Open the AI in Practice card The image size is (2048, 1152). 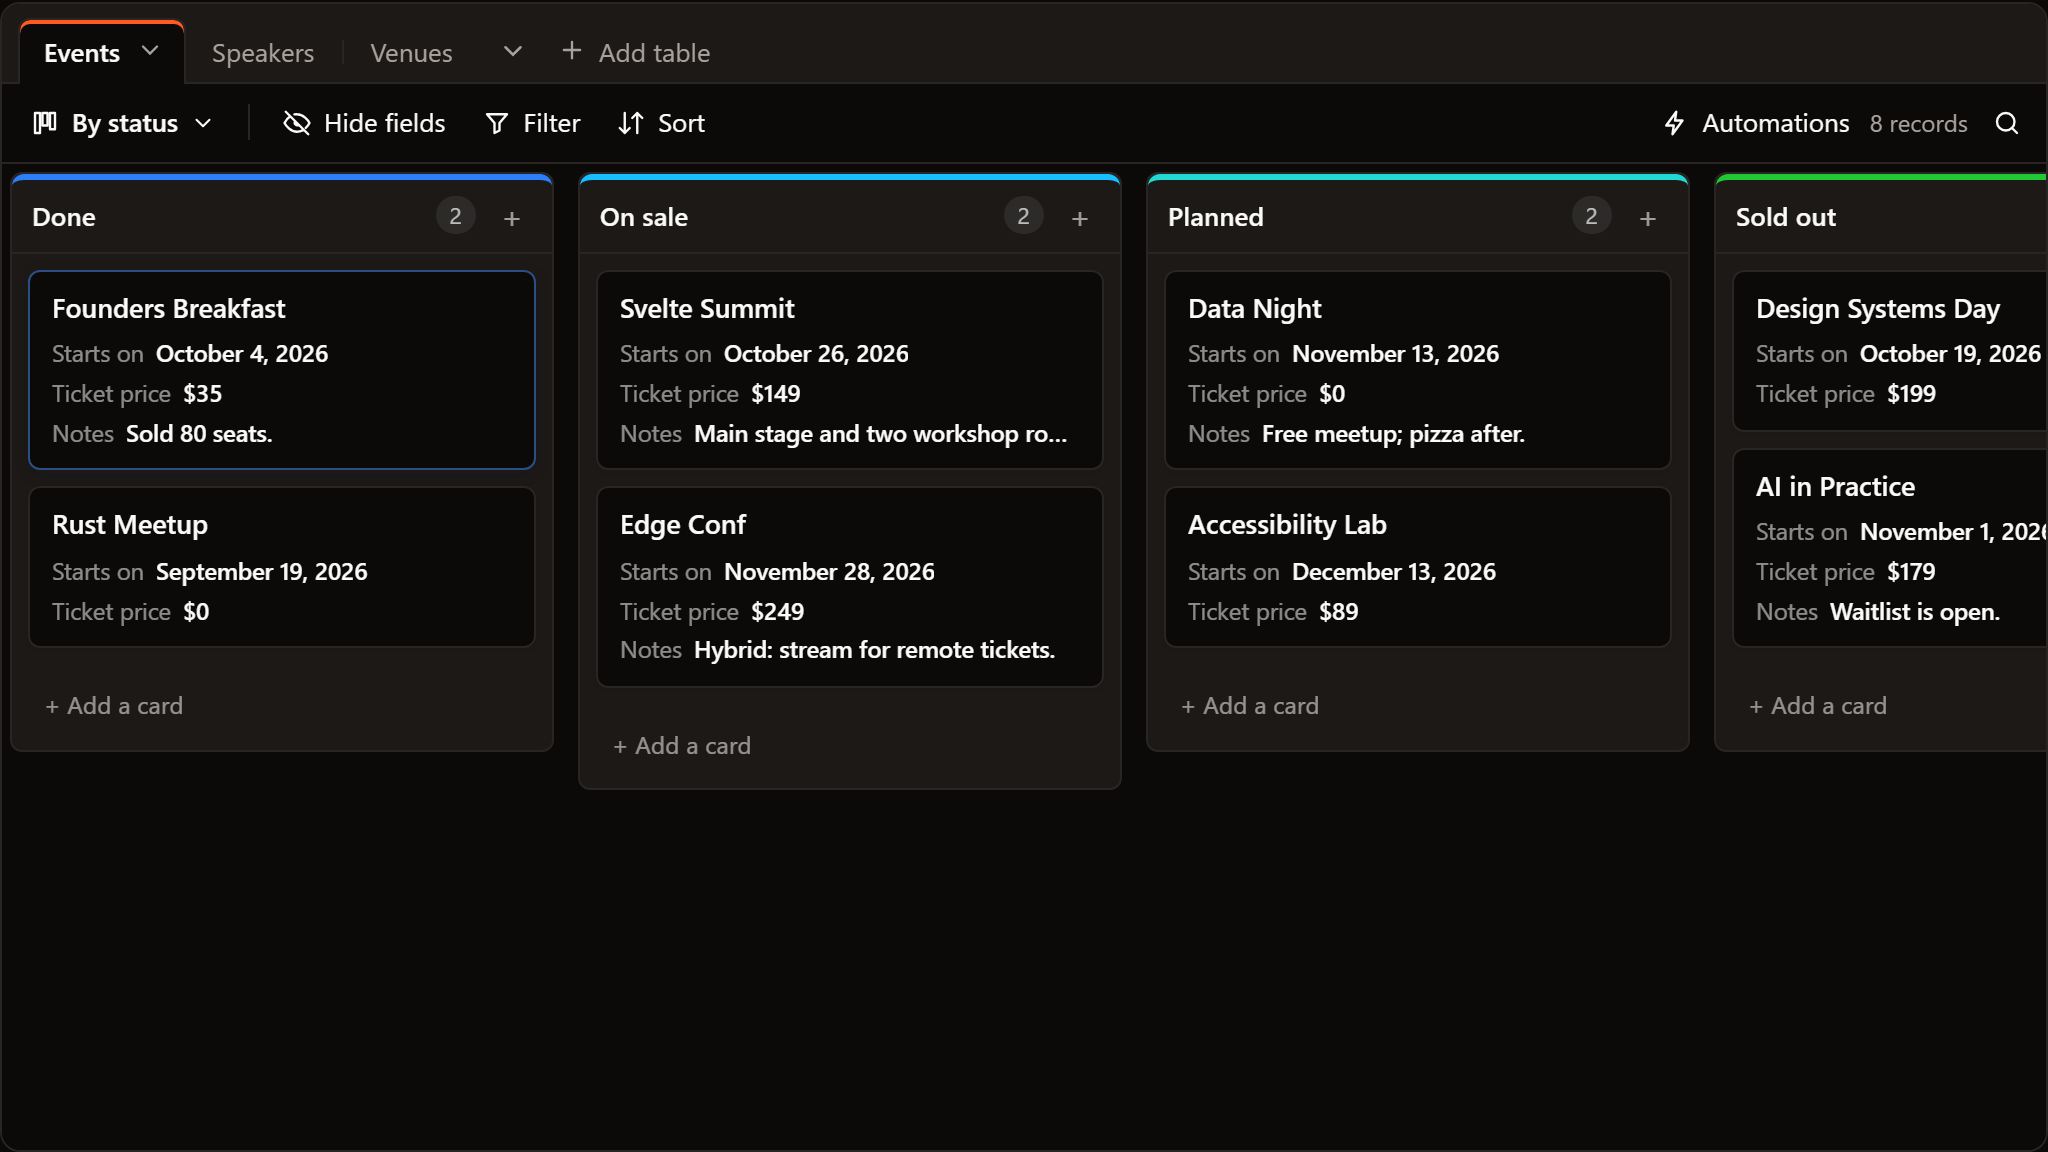coord(1890,548)
